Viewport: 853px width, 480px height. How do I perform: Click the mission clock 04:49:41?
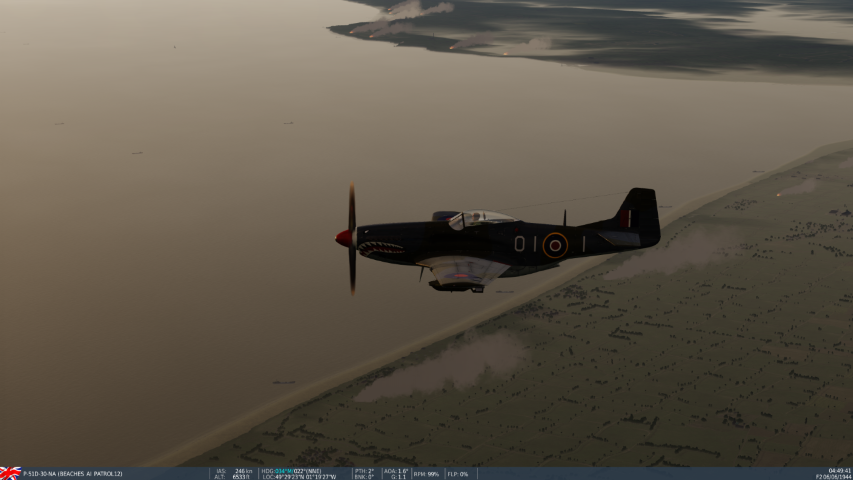click(x=840, y=470)
